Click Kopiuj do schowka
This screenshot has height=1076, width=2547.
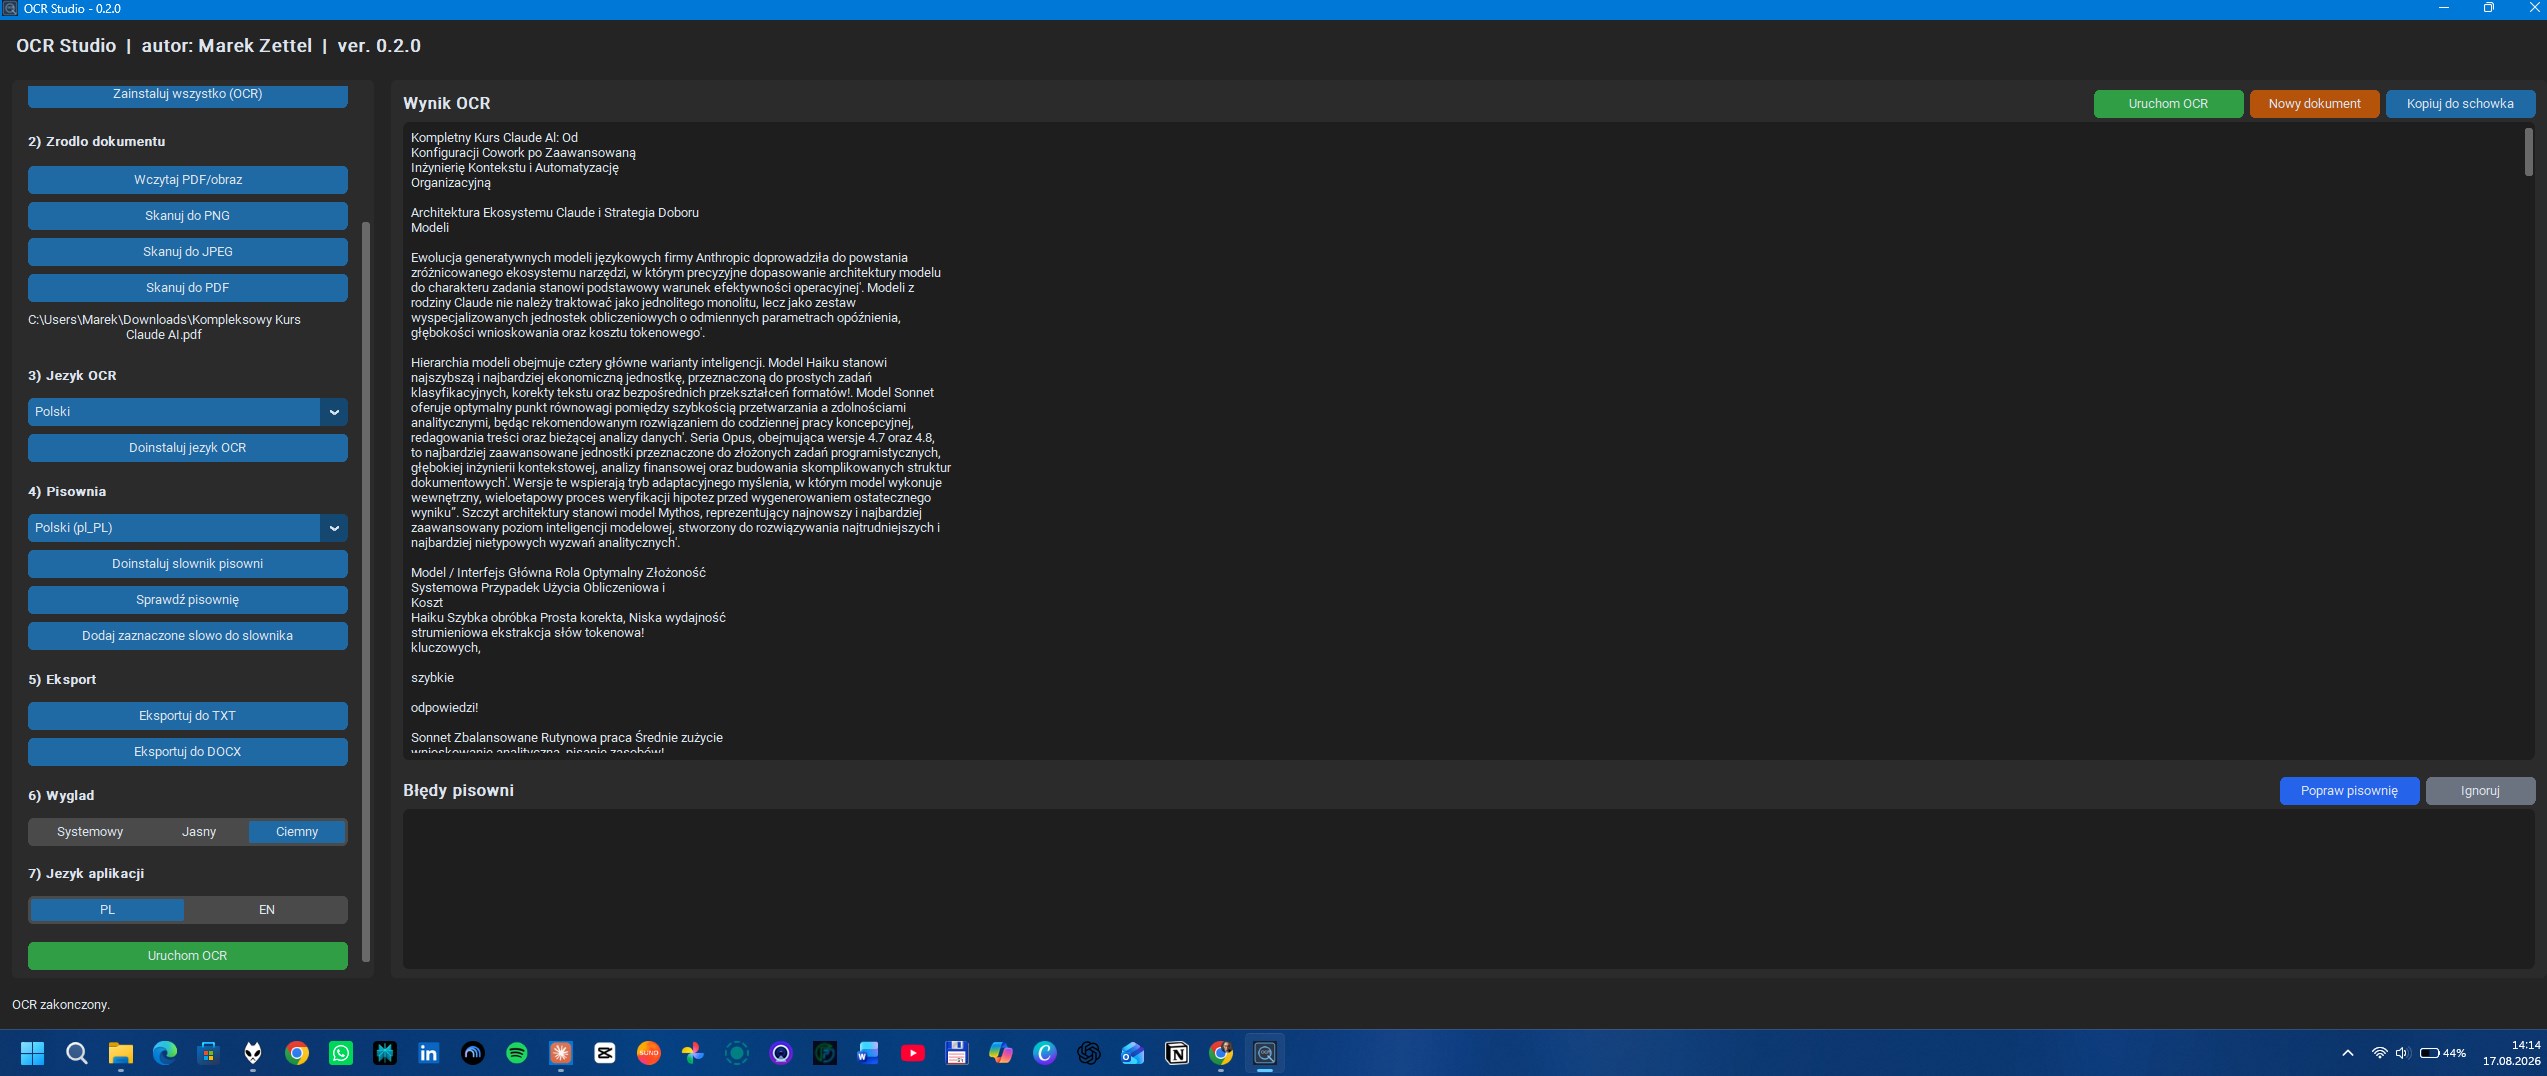[x=2460, y=104]
